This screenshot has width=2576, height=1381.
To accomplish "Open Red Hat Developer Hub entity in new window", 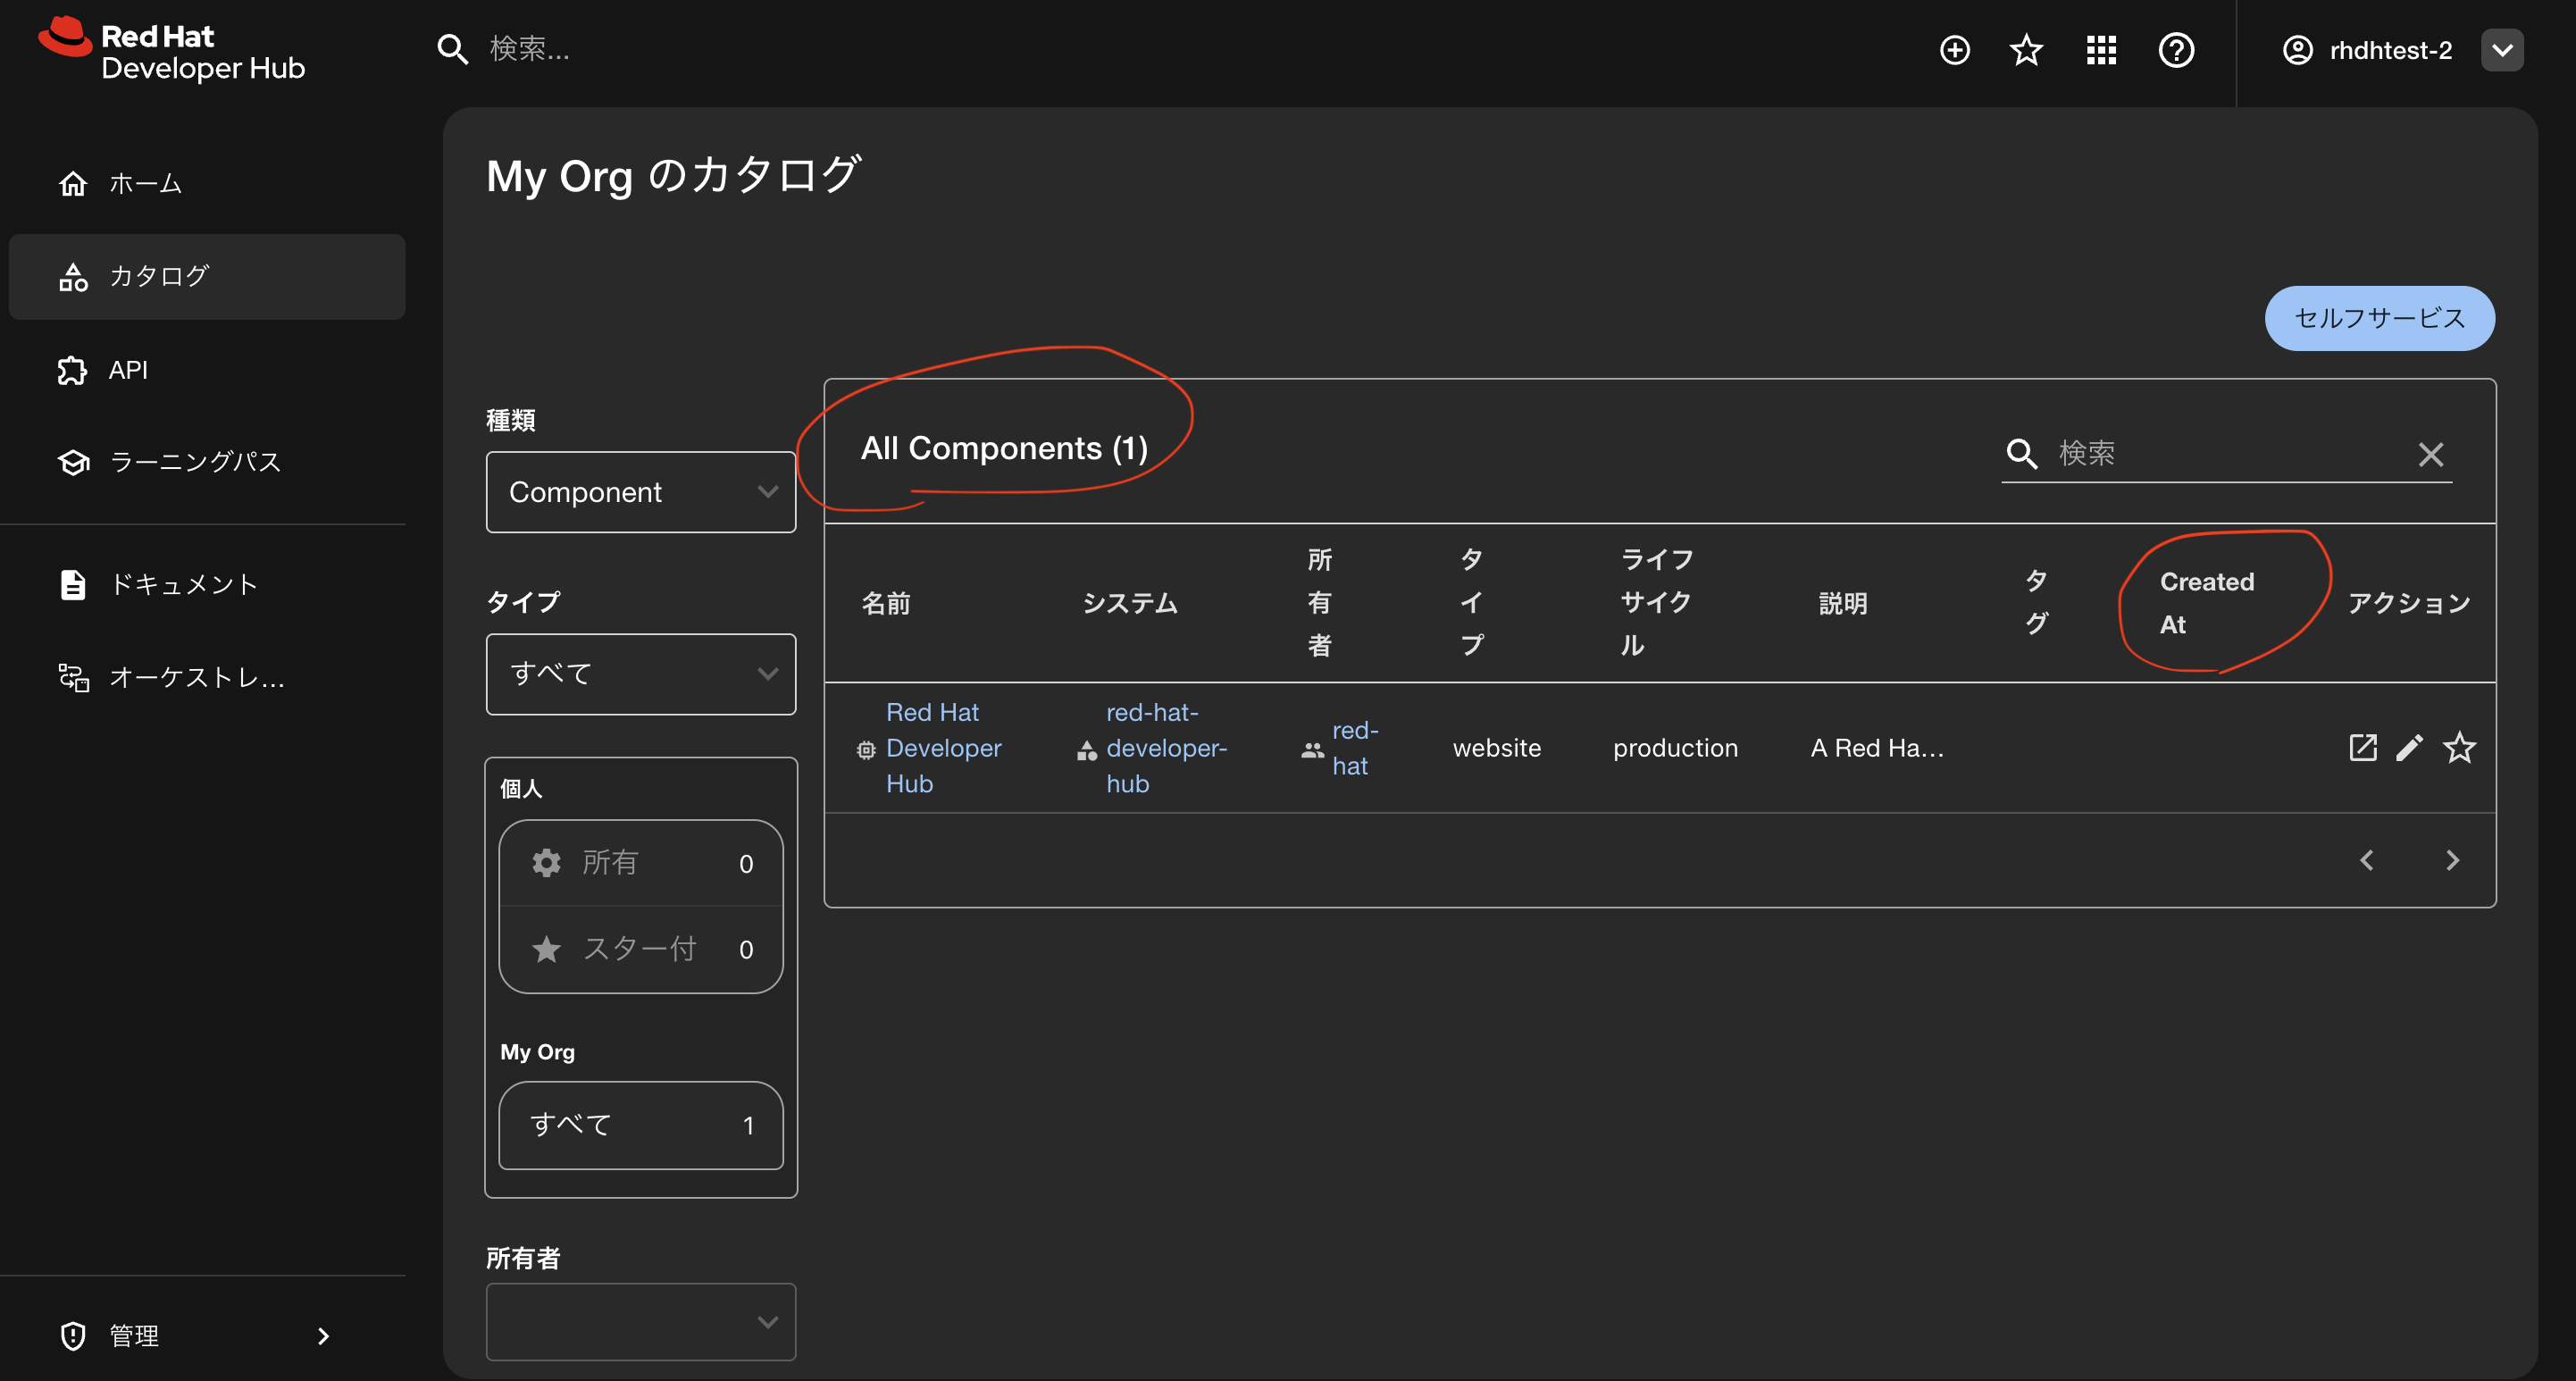I will [2362, 747].
